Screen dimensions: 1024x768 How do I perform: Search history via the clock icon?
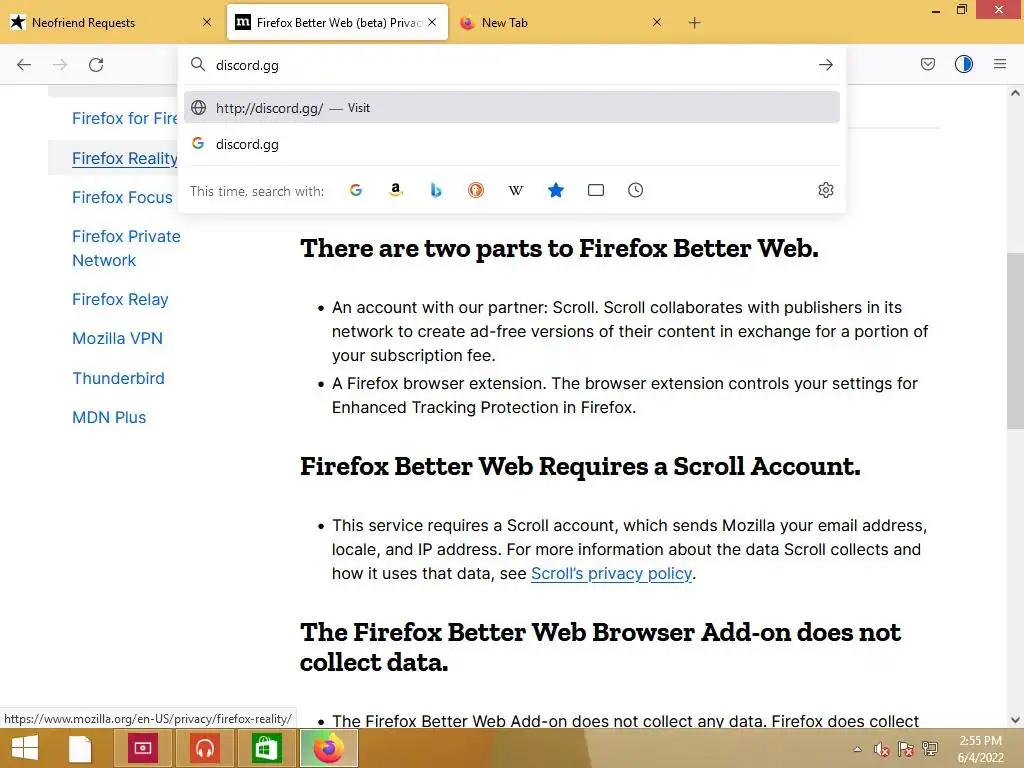(x=635, y=190)
